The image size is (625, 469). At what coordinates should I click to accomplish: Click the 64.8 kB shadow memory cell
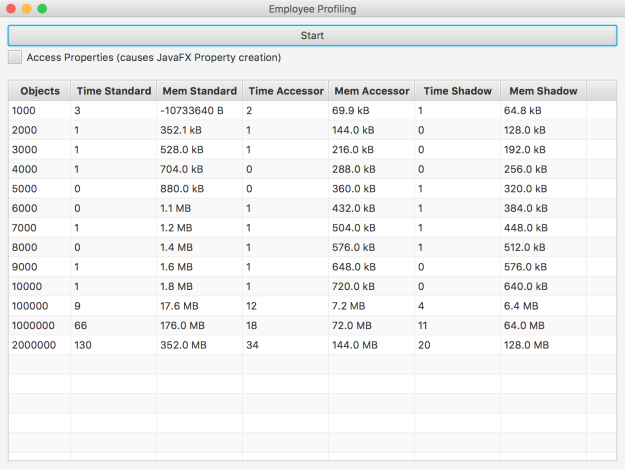click(x=543, y=110)
